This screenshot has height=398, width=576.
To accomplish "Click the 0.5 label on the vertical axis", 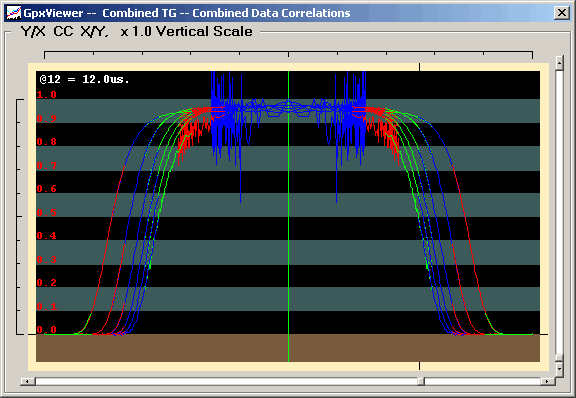I will point(46,212).
